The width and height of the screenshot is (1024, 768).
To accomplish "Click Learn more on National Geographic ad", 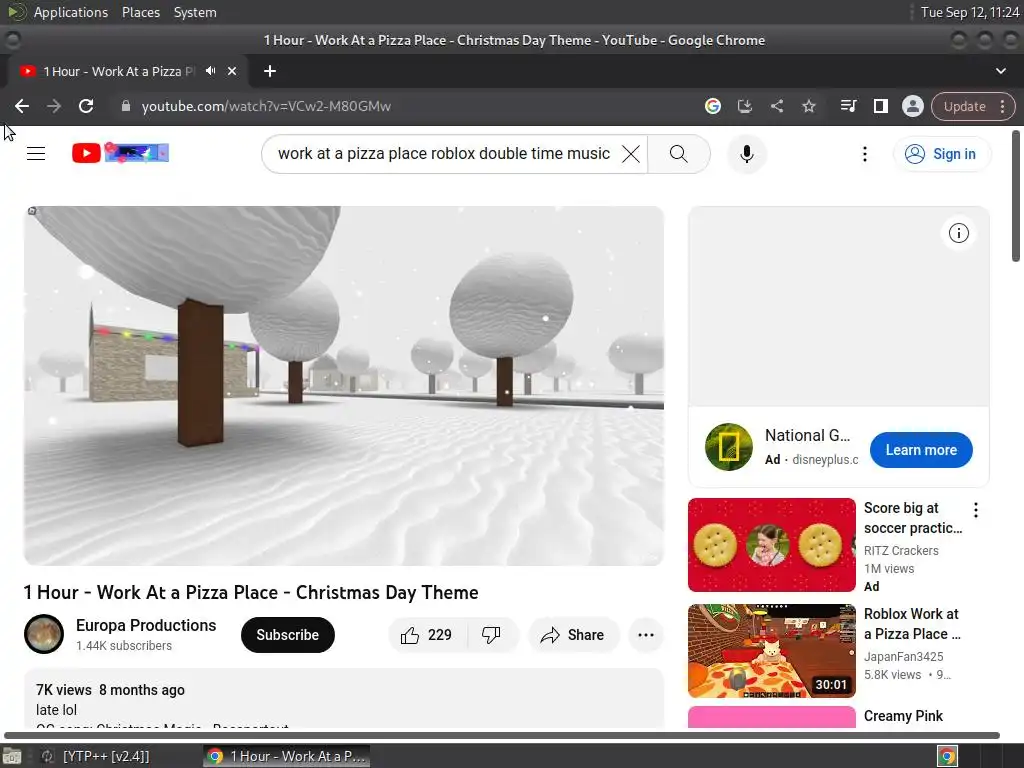I will click(921, 450).
